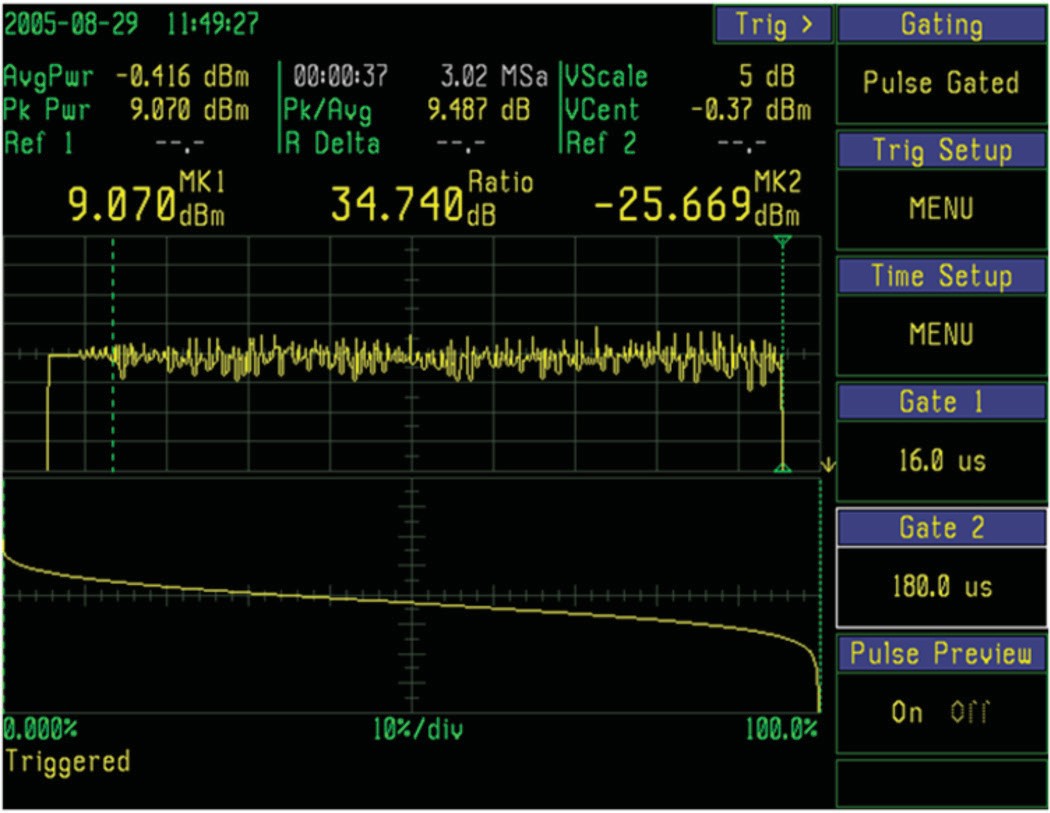
Task: Open the Trig > menu button
Action: [773, 25]
